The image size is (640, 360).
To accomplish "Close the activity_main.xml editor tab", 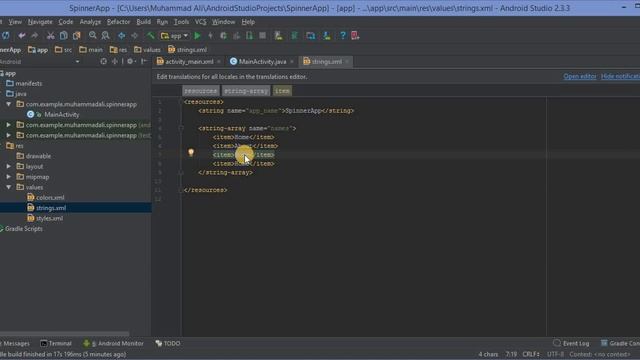I will pos(219,62).
